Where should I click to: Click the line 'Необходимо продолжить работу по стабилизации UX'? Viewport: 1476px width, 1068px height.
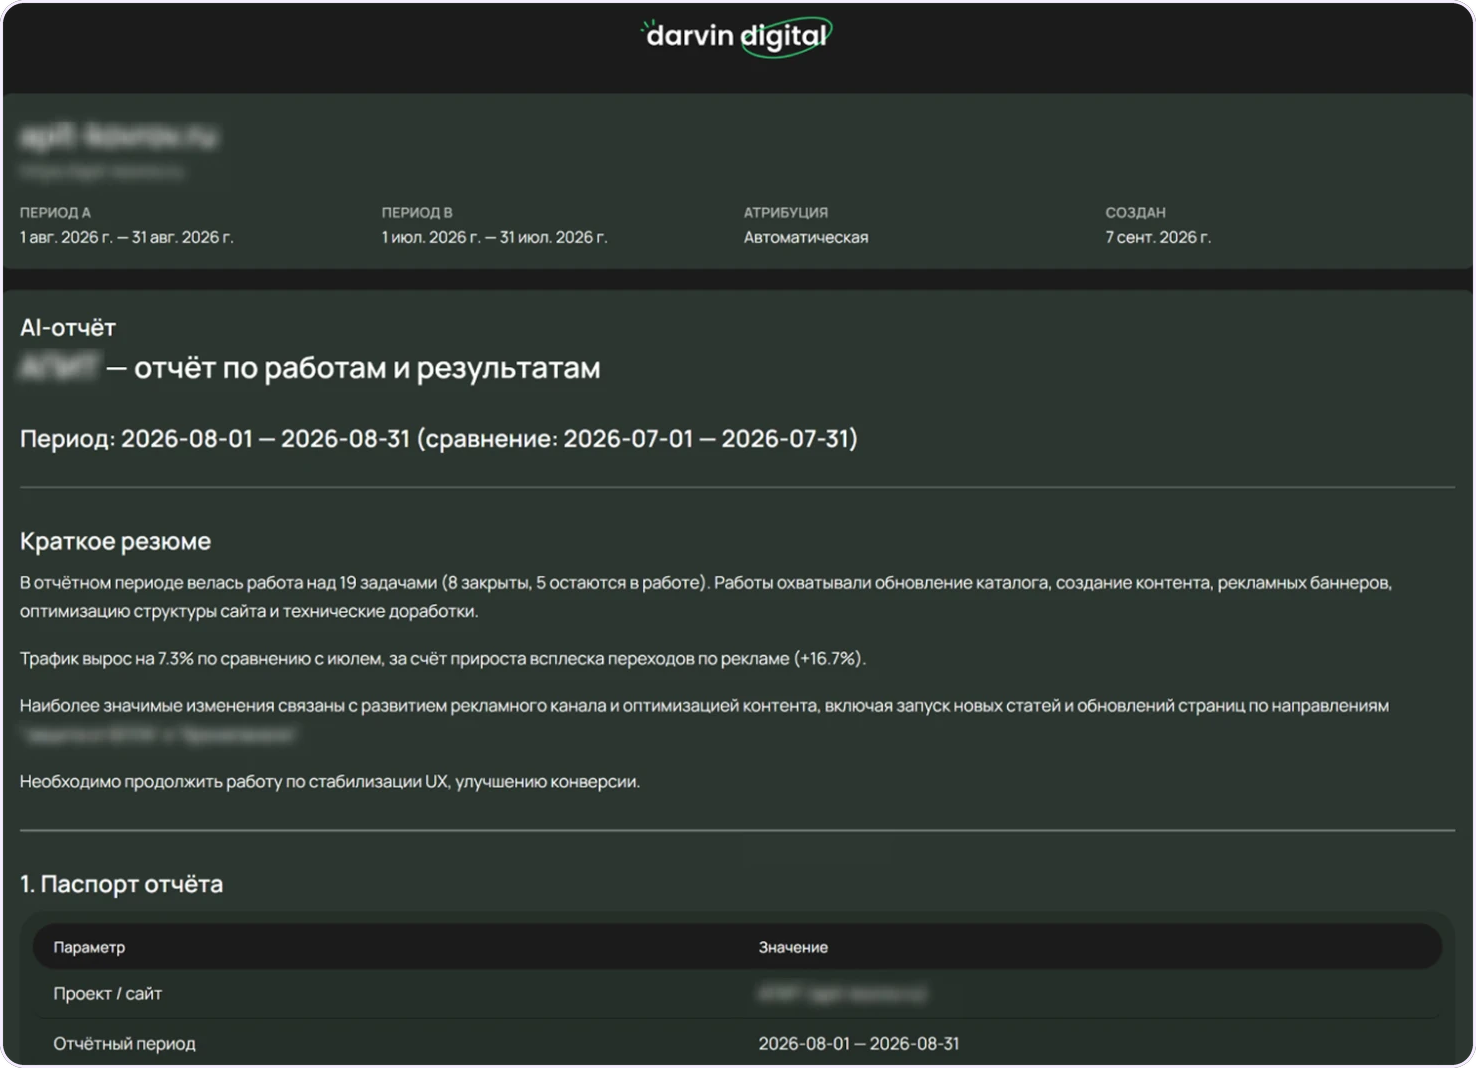tap(330, 781)
